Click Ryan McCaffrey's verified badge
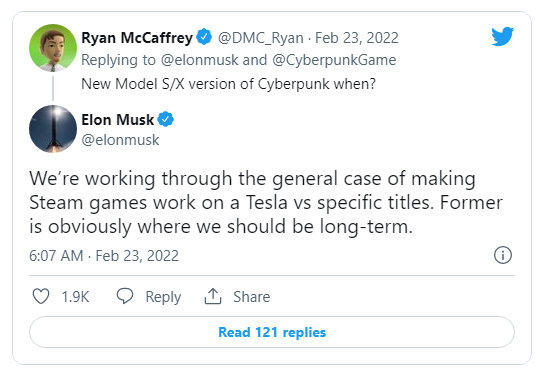This screenshot has height=373, width=543. [204, 37]
